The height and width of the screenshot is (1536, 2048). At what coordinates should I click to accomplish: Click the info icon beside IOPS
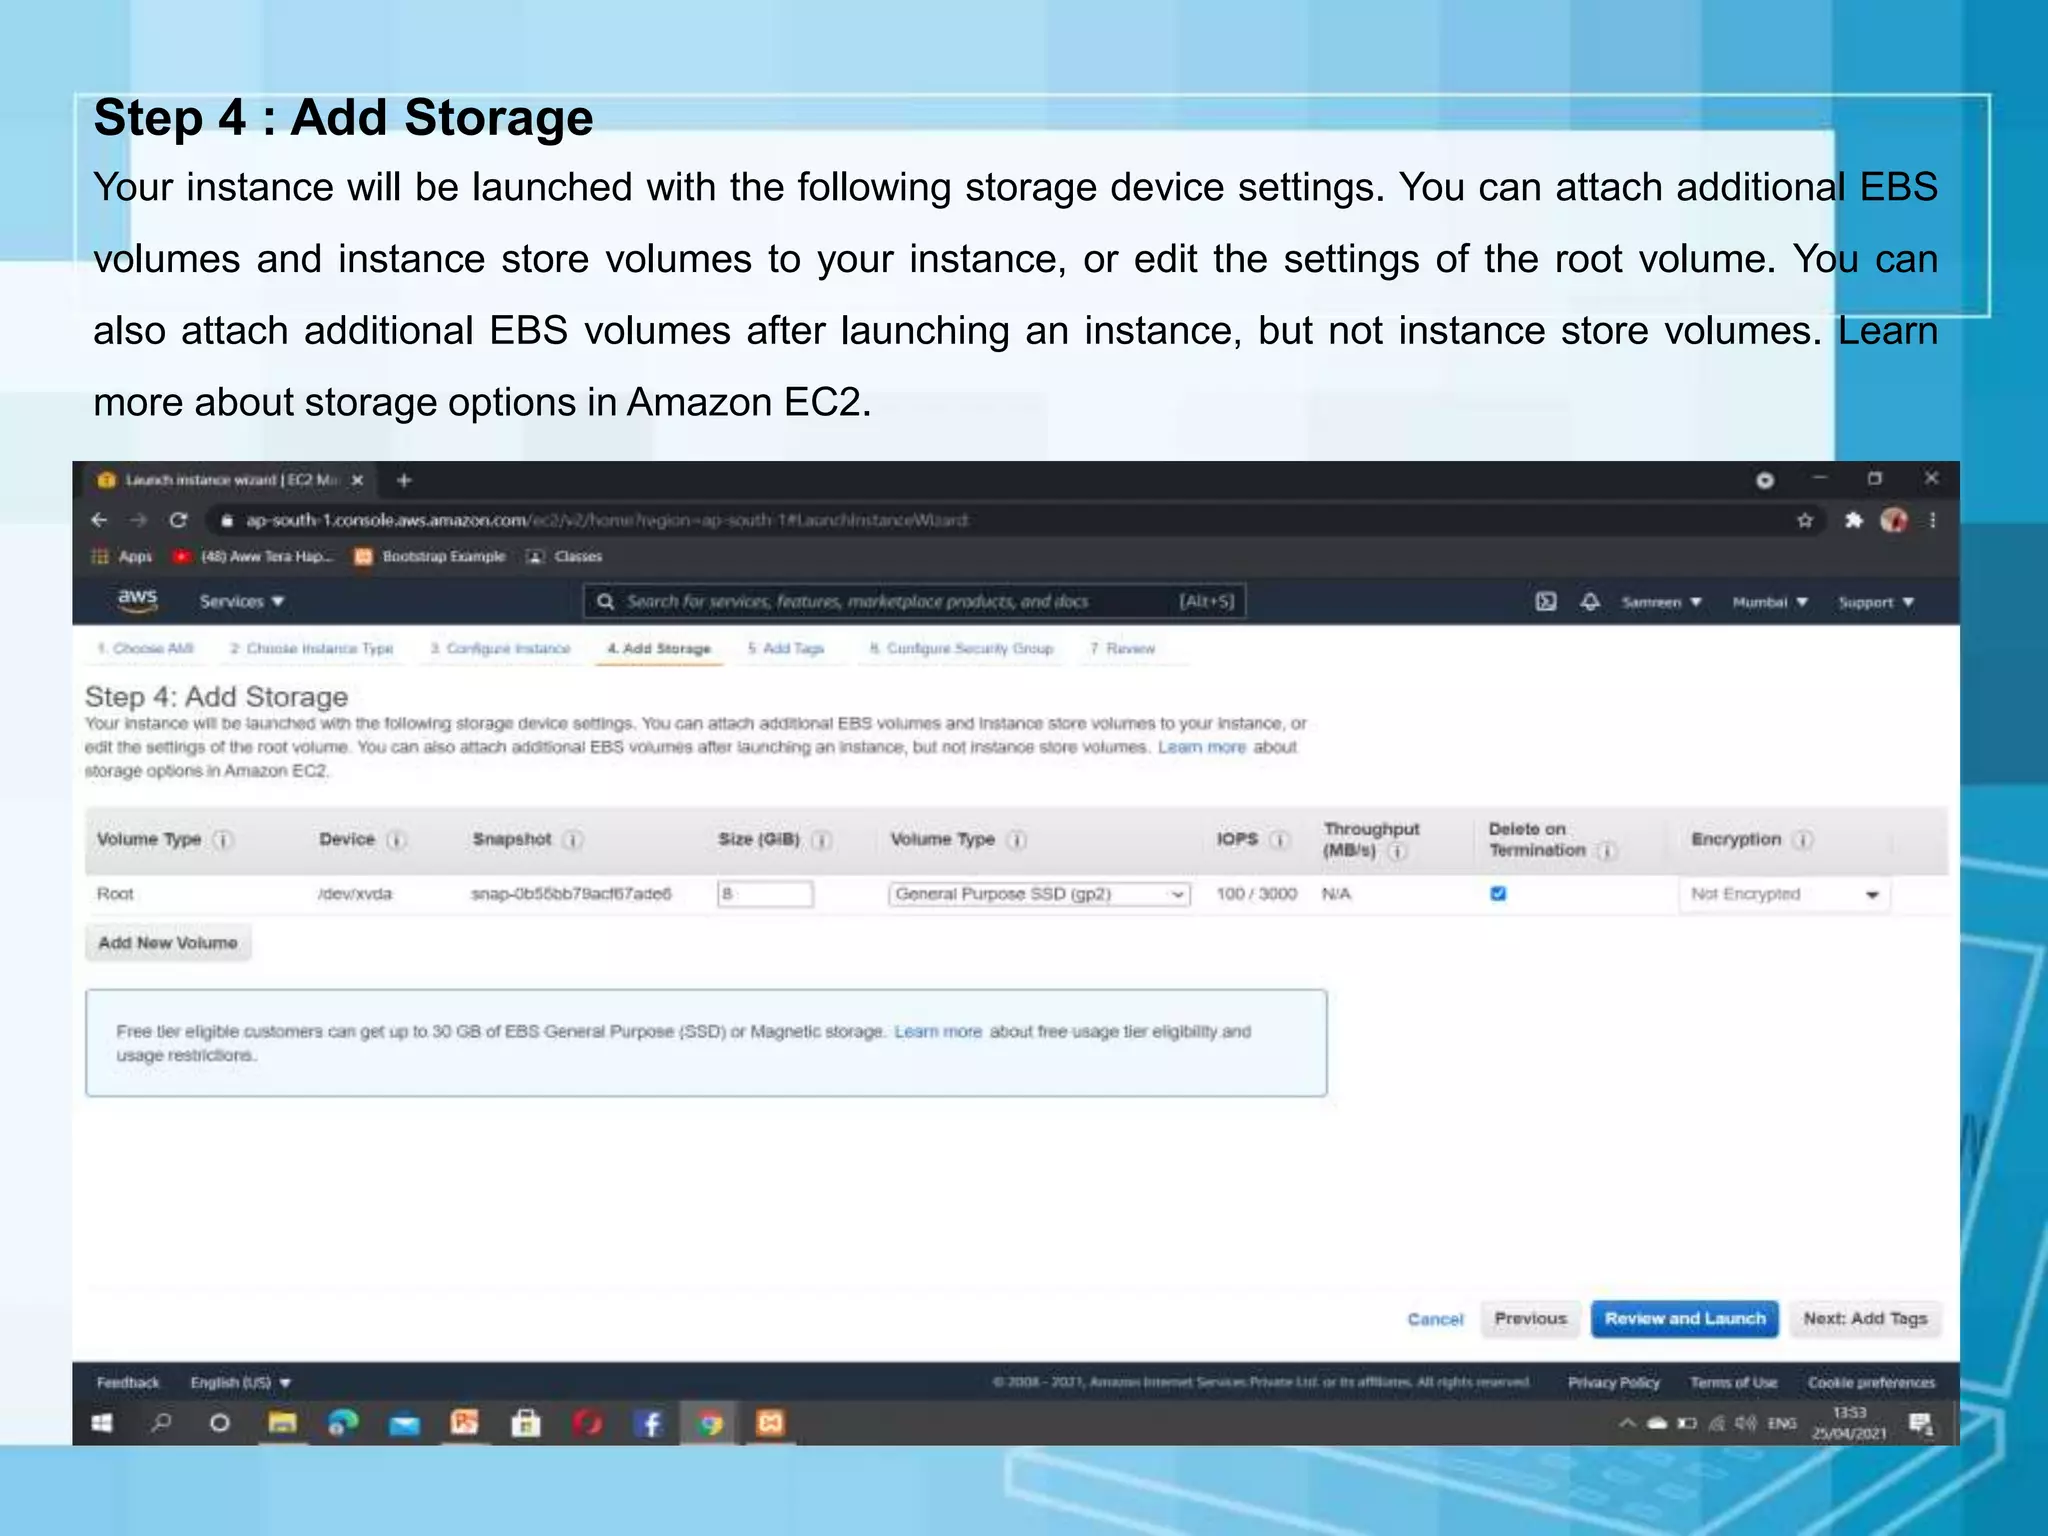pyautogui.click(x=1279, y=840)
